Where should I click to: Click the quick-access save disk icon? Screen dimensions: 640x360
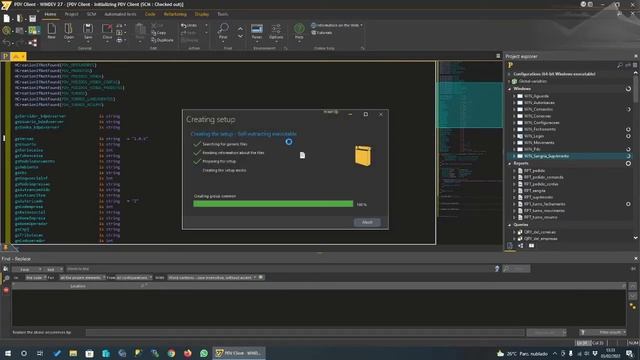click(x=33, y=18)
